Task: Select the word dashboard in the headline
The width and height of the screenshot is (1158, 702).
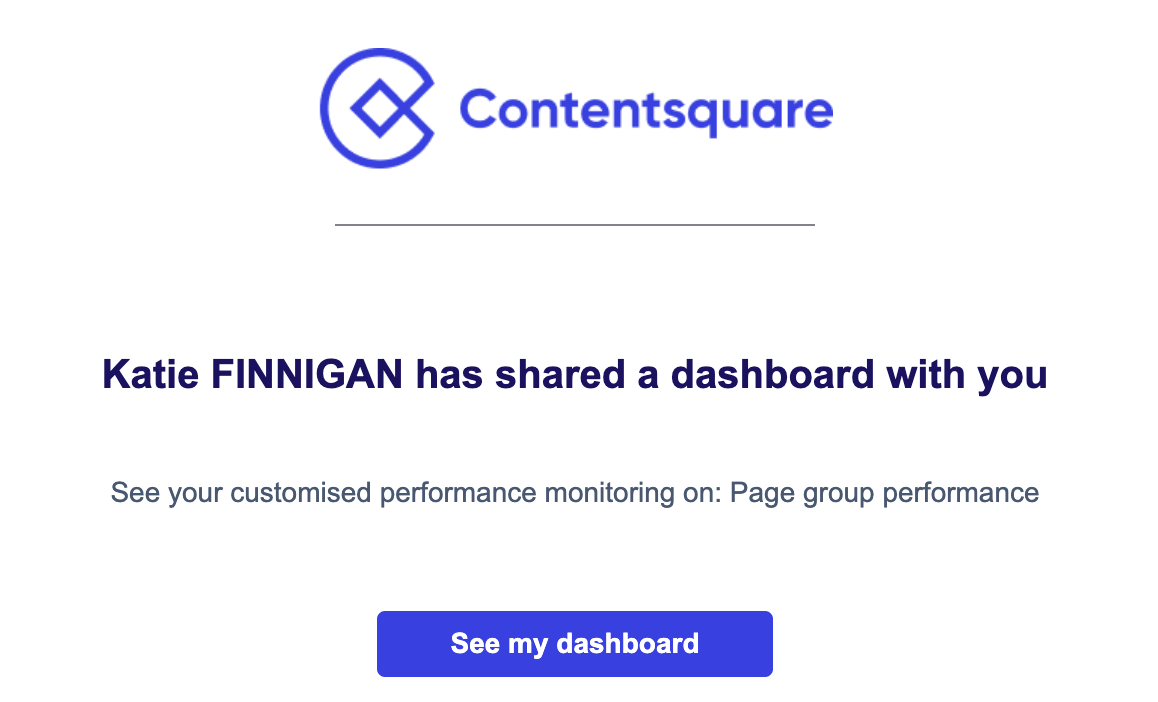Action: pos(772,374)
